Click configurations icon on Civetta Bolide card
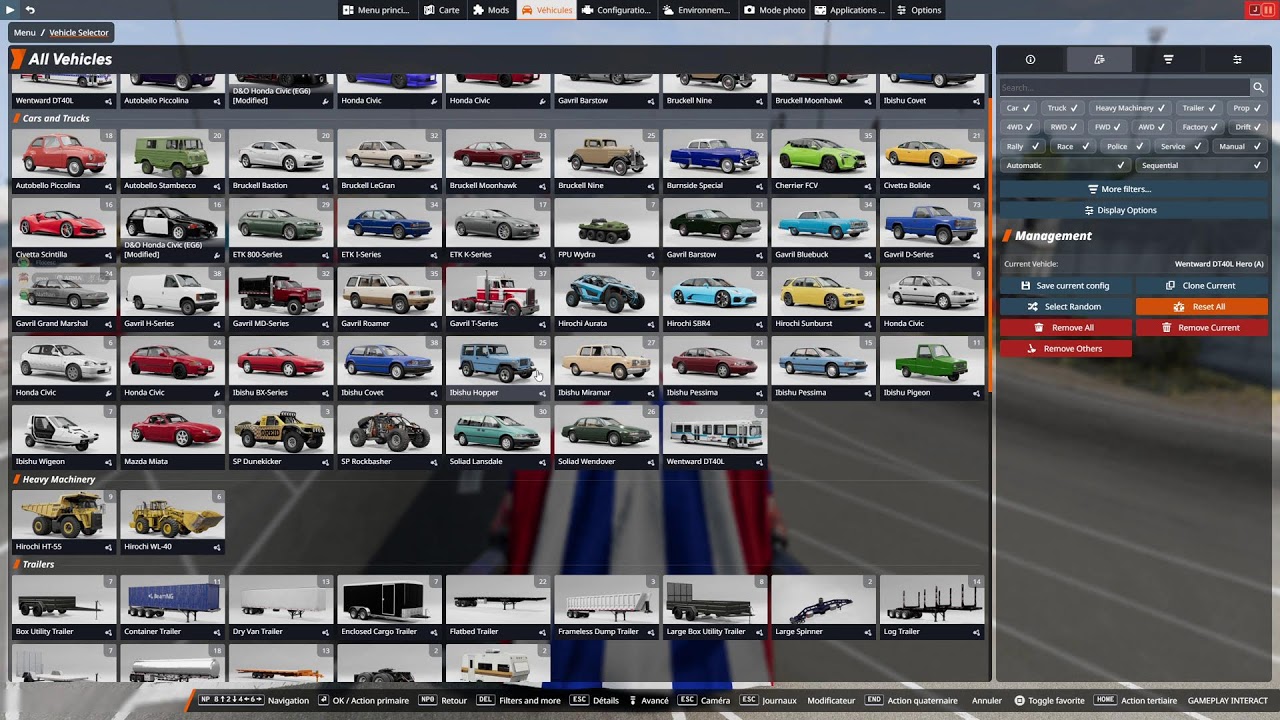Viewport: 1280px width, 720px height. 976,186
